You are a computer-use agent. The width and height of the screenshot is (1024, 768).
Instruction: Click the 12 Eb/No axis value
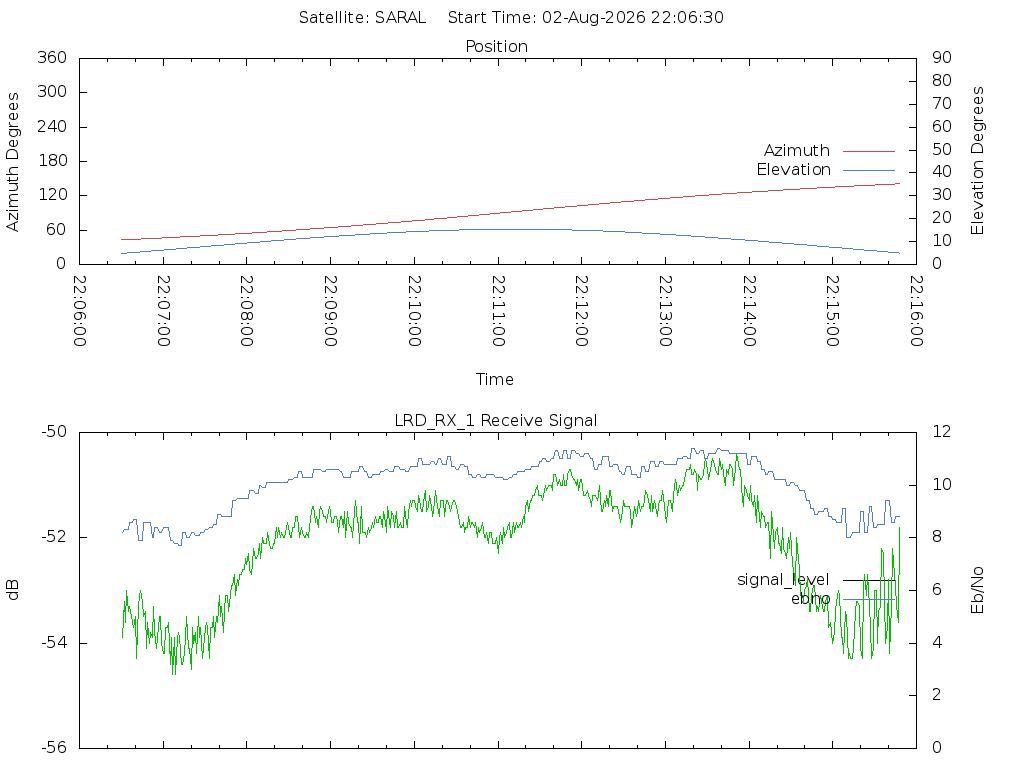(x=942, y=432)
